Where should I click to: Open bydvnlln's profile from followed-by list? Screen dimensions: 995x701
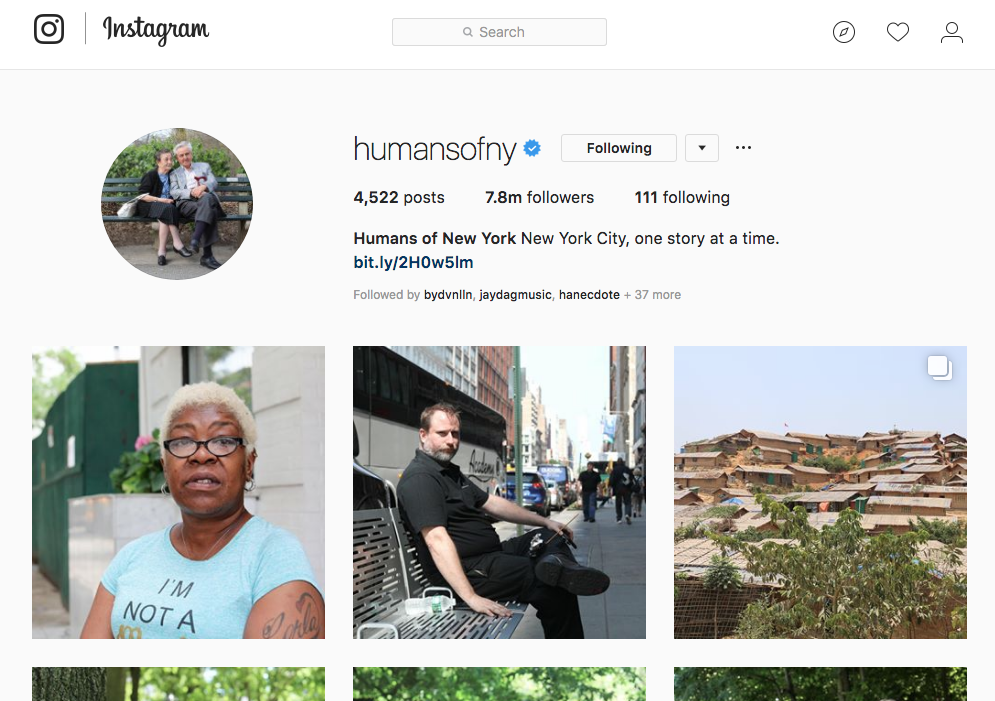pos(448,294)
